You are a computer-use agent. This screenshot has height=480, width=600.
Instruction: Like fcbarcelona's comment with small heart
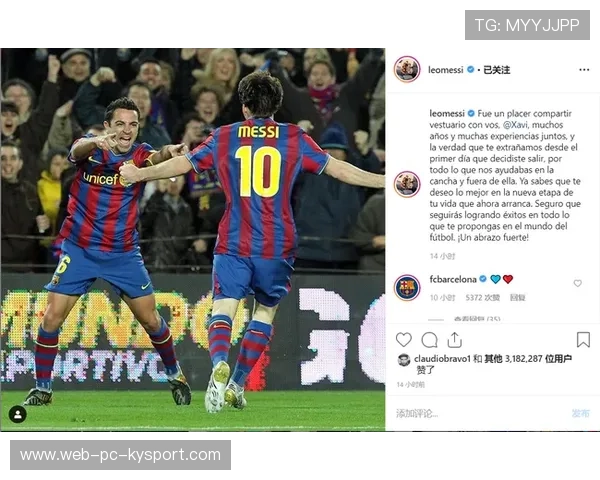(x=577, y=283)
